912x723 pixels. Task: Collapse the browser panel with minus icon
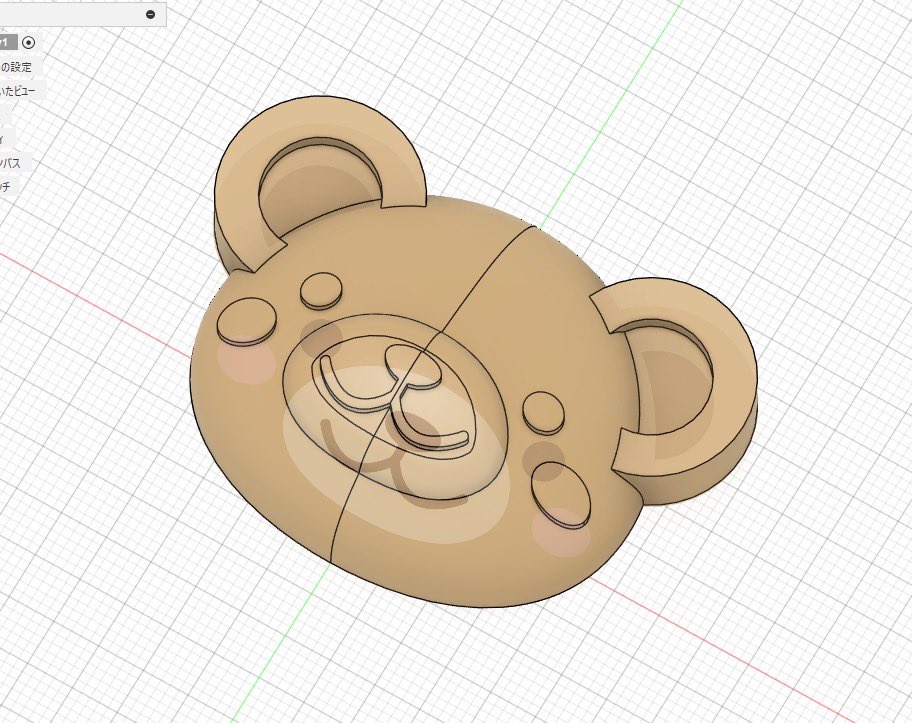151,15
